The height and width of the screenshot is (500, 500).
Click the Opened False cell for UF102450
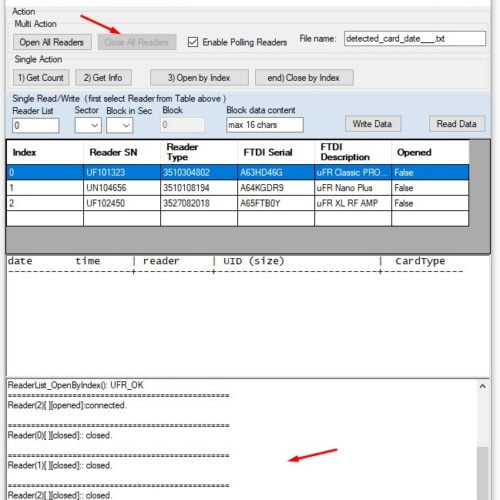coord(430,203)
